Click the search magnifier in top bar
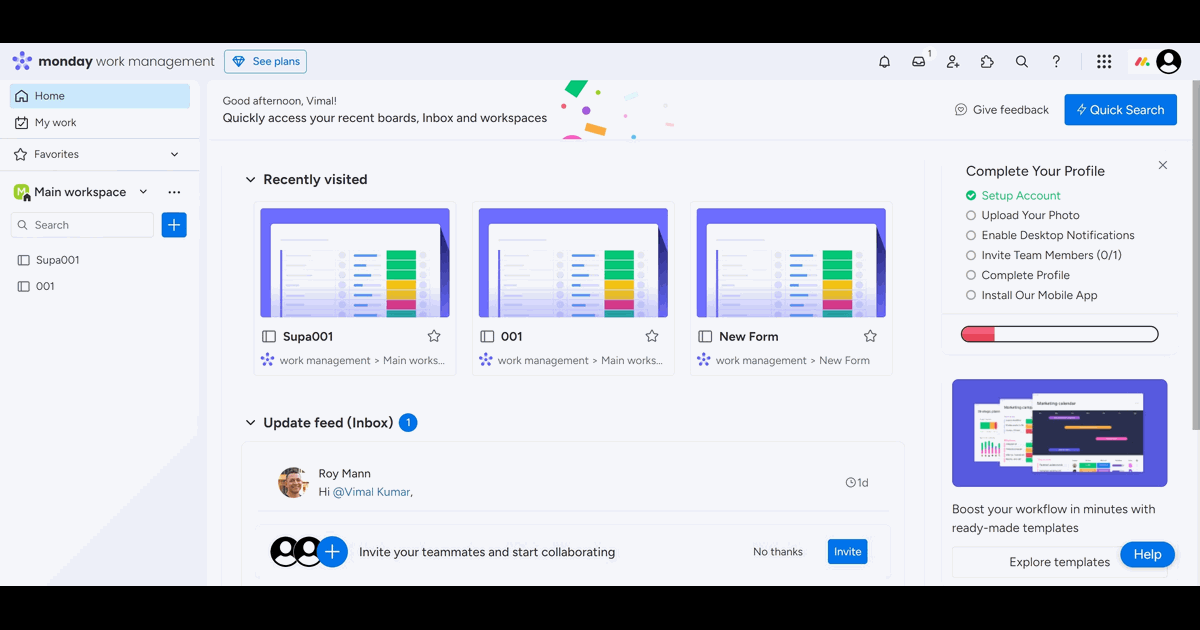Screen dimensions: 1200x630 pyautogui.click(x=1022, y=62)
